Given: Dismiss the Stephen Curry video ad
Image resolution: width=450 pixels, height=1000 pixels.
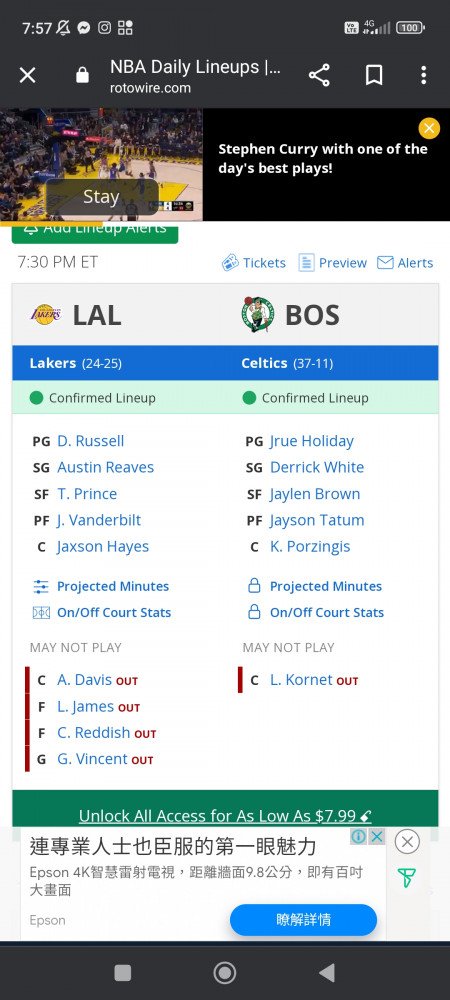Looking at the screenshot, I should click(429, 128).
